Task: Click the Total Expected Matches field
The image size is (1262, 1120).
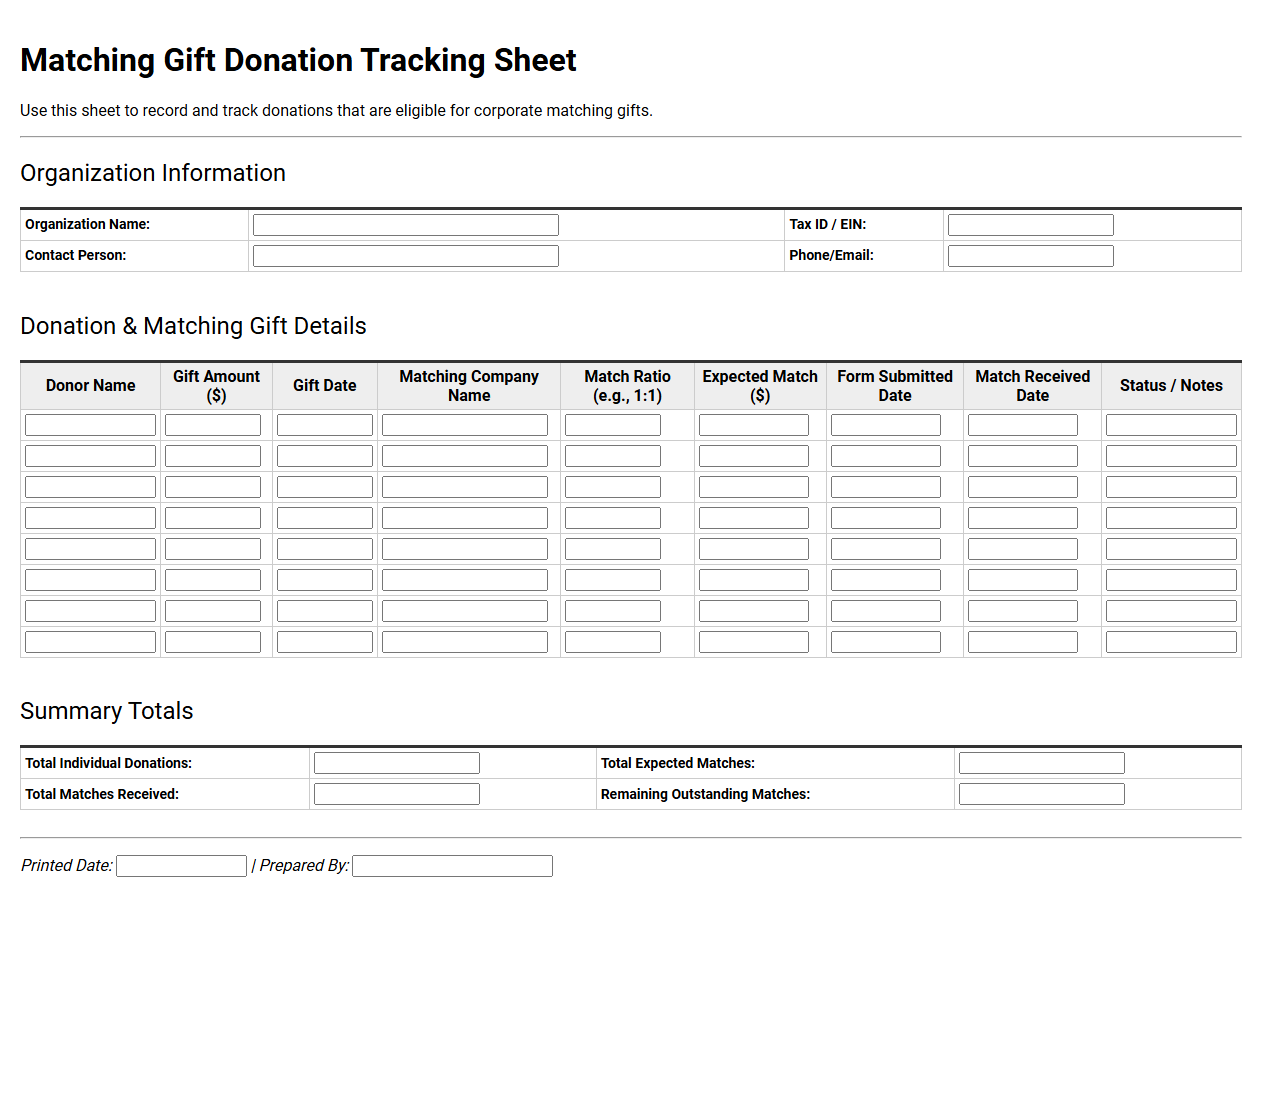Action: 1042,763
